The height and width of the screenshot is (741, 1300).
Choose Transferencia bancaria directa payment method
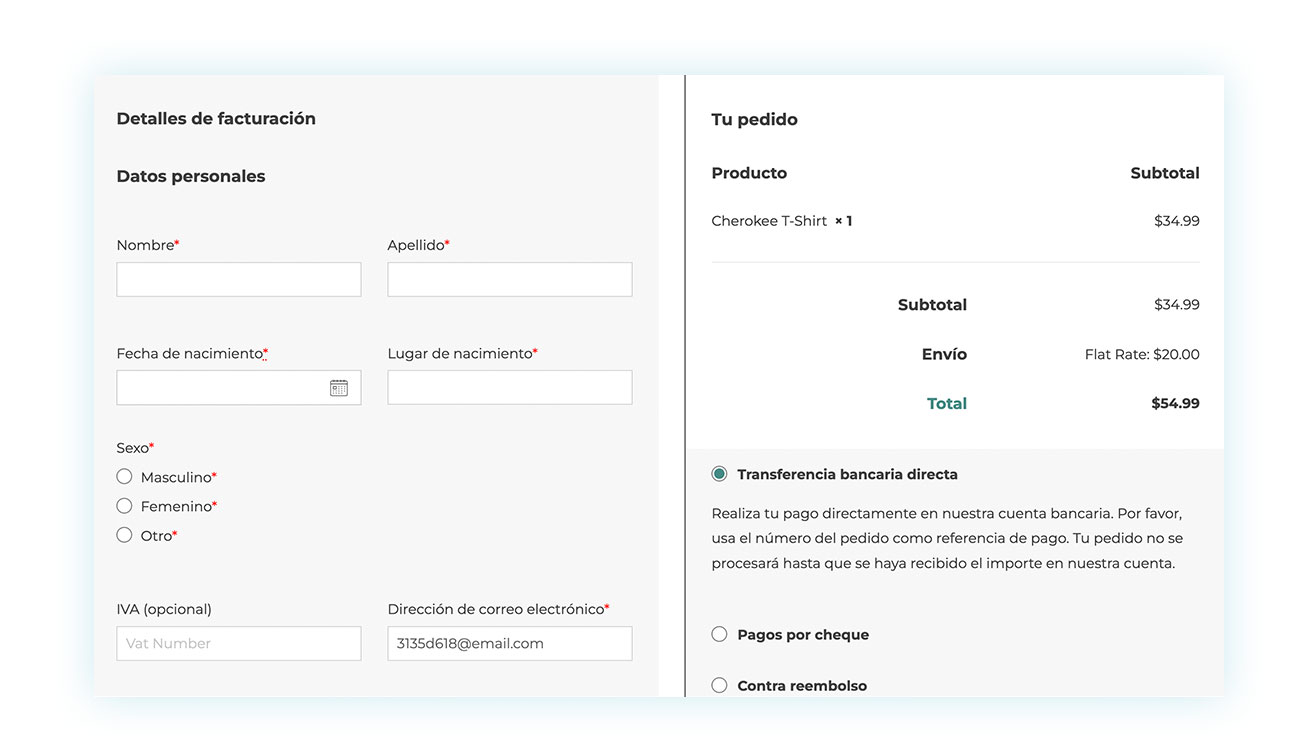point(718,473)
